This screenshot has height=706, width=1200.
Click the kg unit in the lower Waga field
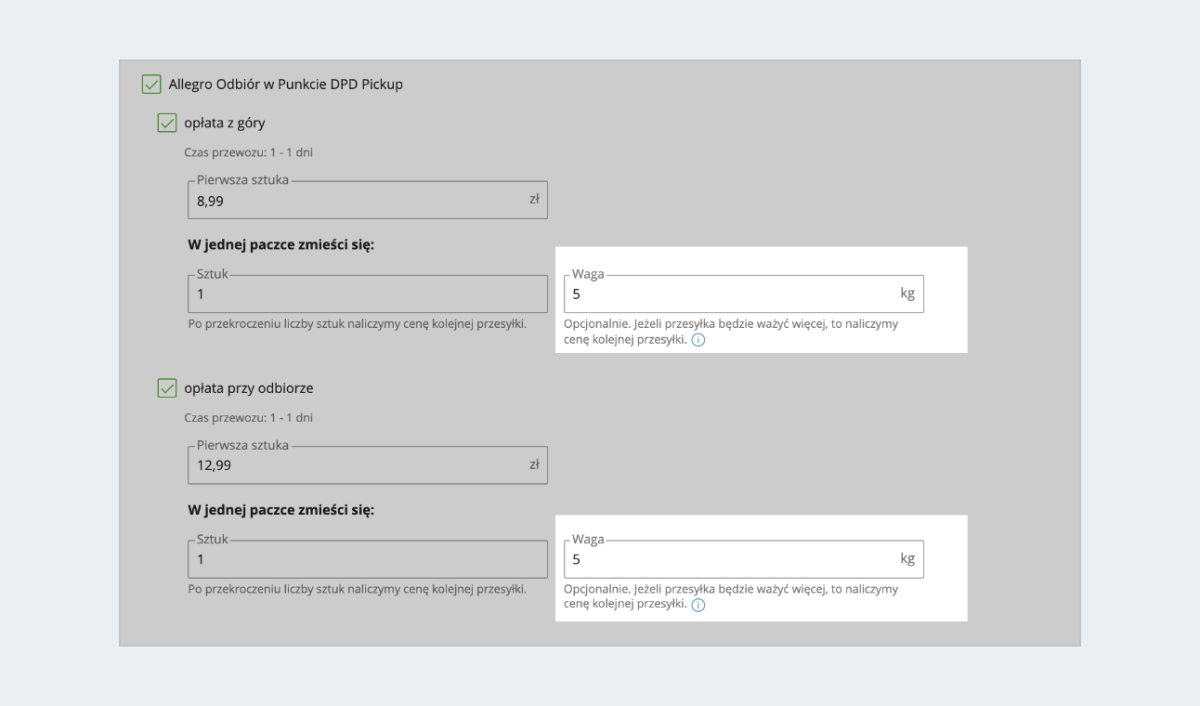[x=907, y=559]
